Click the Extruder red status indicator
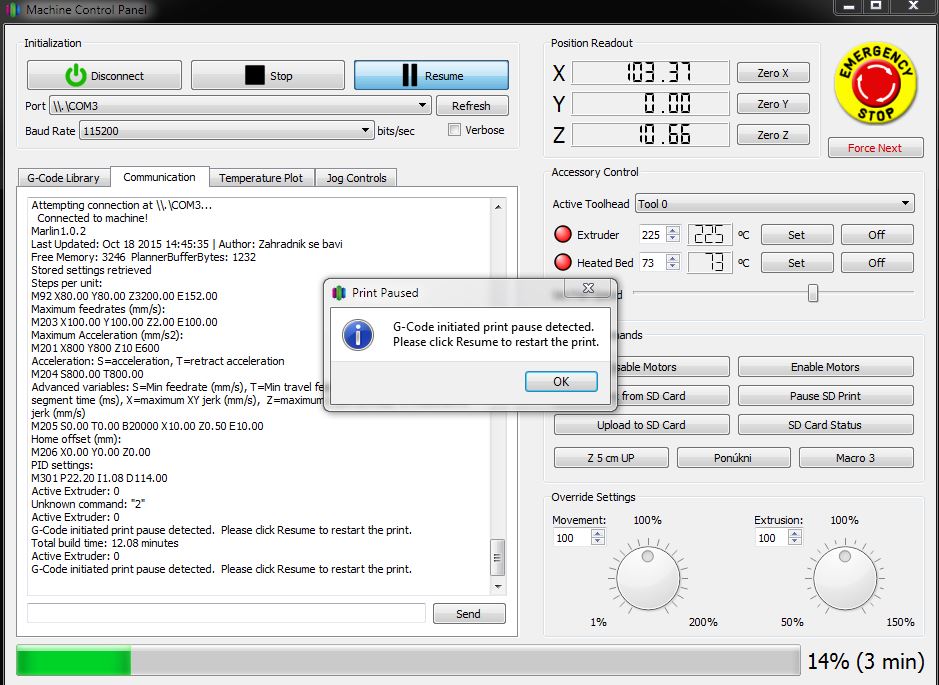Screen dimensions: 939x685 (x=562, y=235)
